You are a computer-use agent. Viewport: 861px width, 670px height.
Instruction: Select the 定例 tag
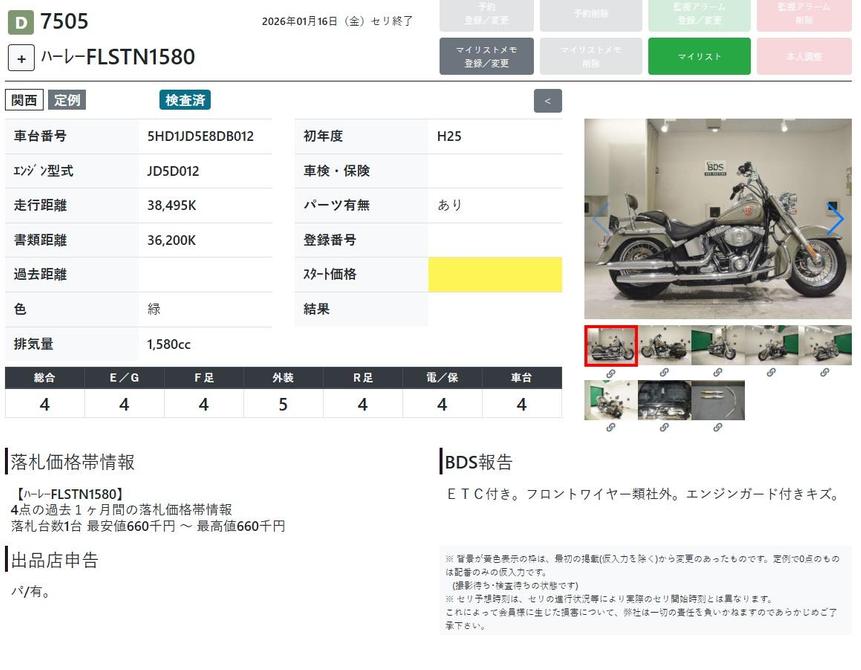[x=67, y=100]
